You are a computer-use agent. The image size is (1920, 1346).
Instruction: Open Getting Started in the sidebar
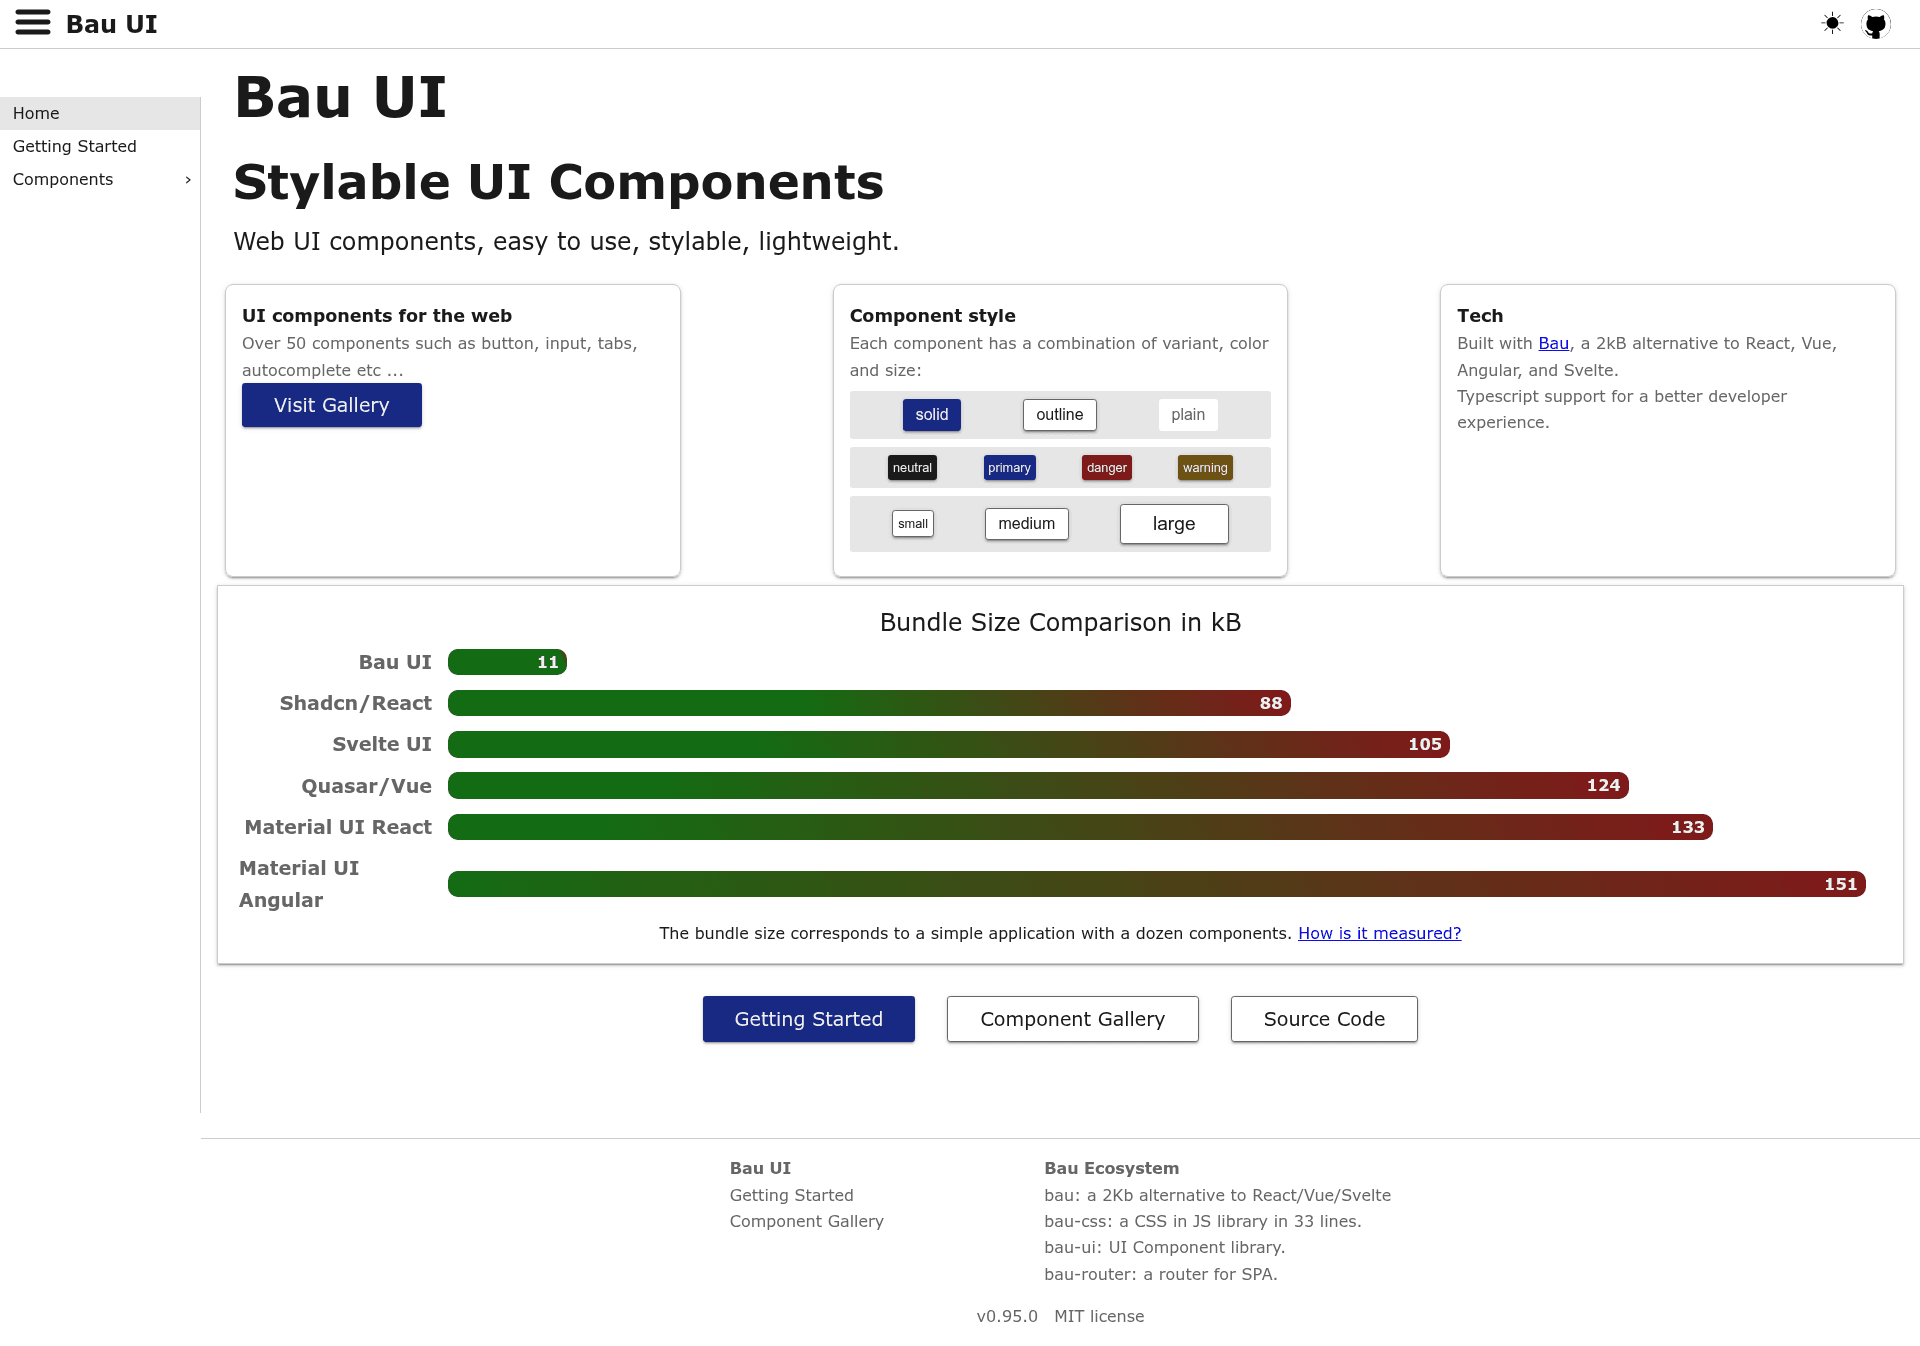coord(100,146)
